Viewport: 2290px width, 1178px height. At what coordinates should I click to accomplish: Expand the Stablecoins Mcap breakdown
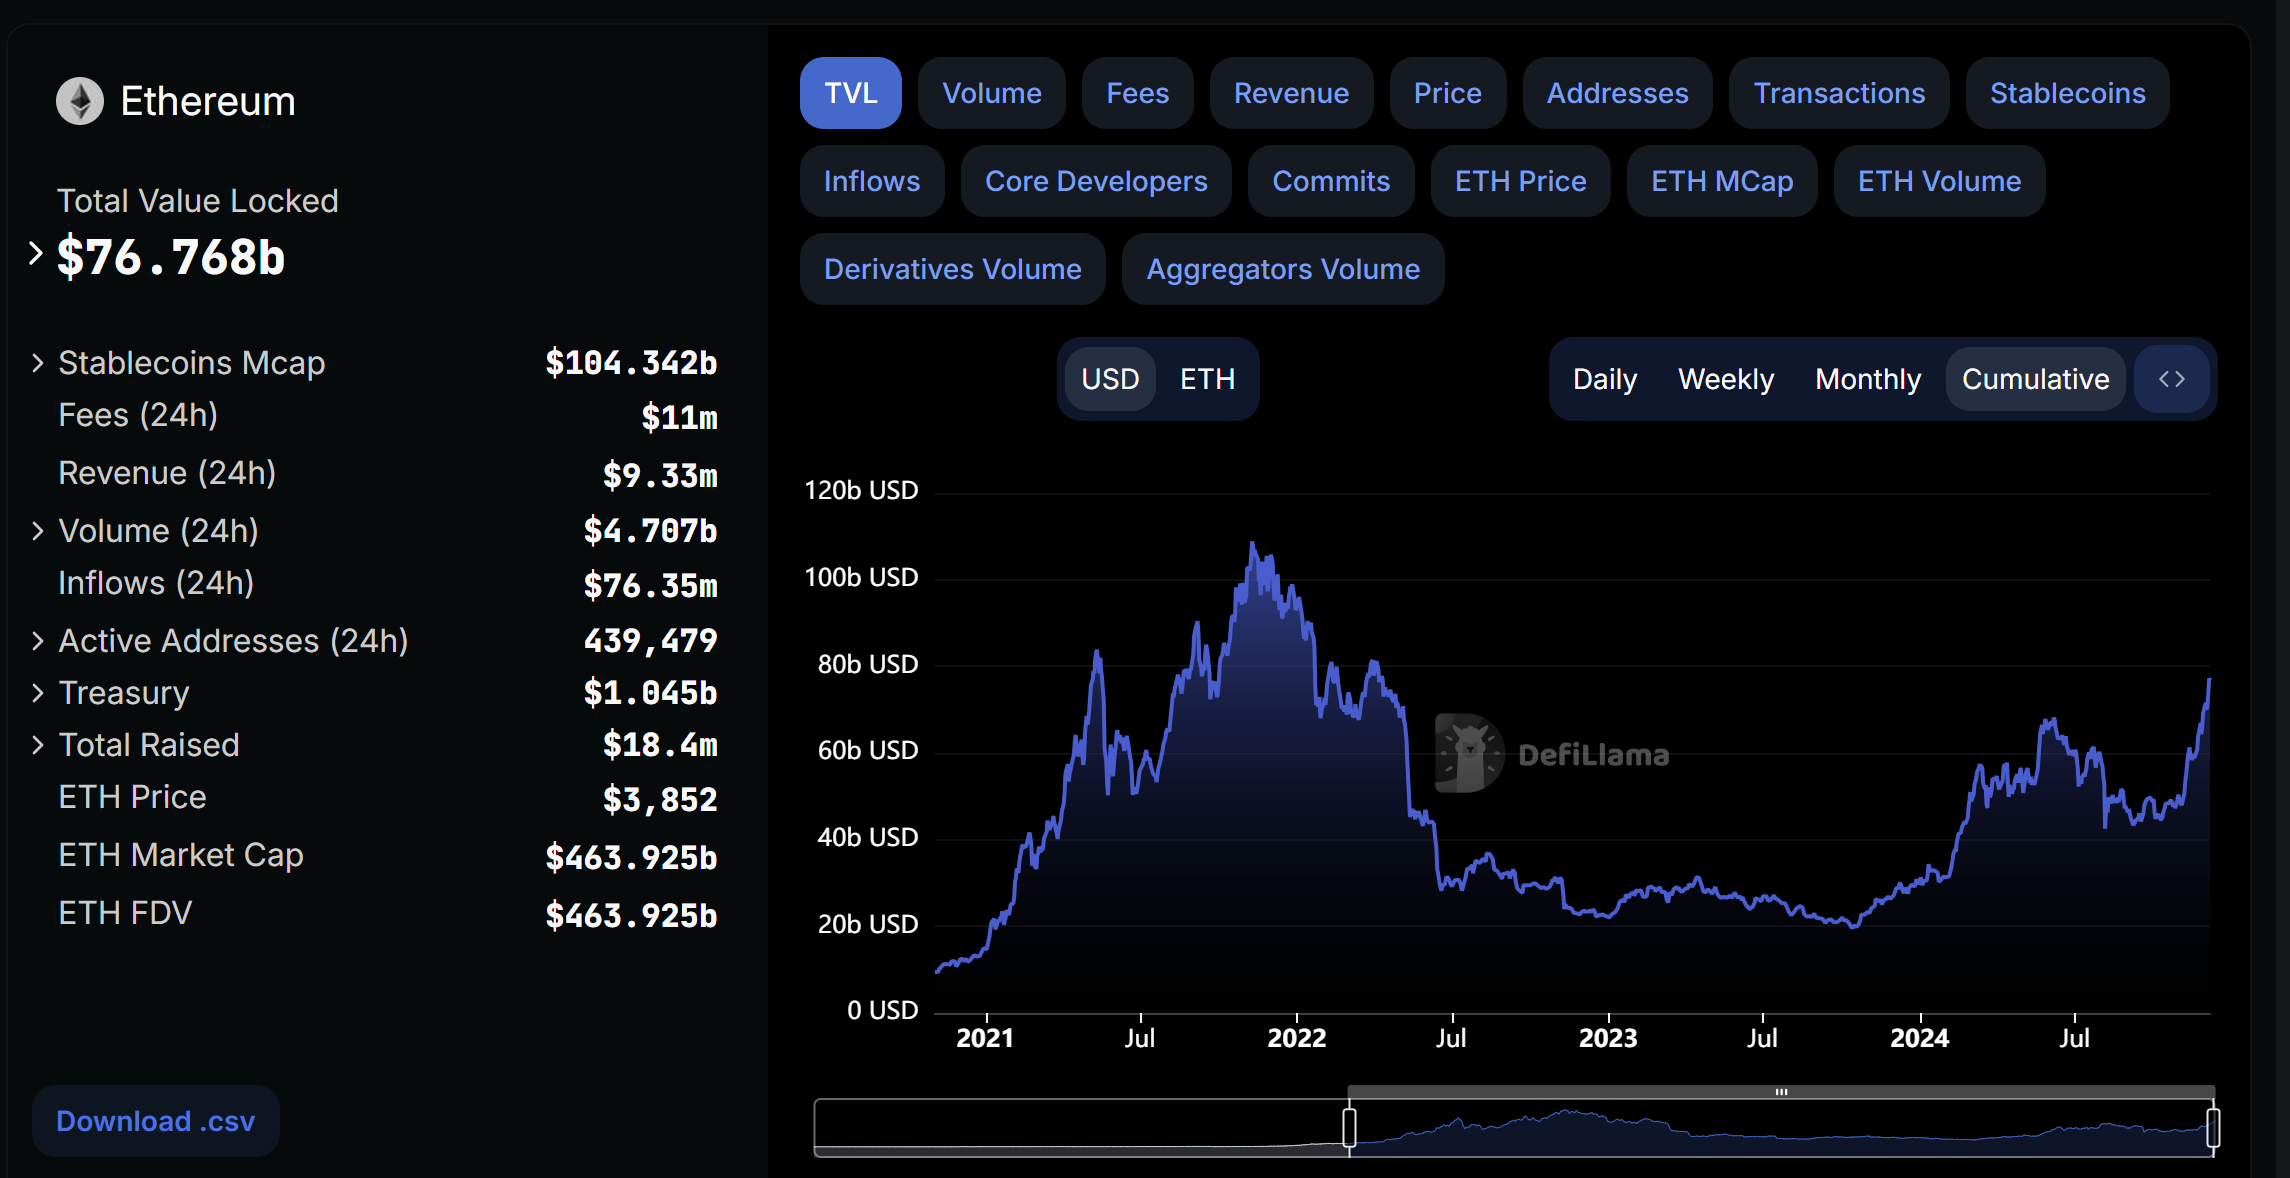pyautogui.click(x=37, y=362)
